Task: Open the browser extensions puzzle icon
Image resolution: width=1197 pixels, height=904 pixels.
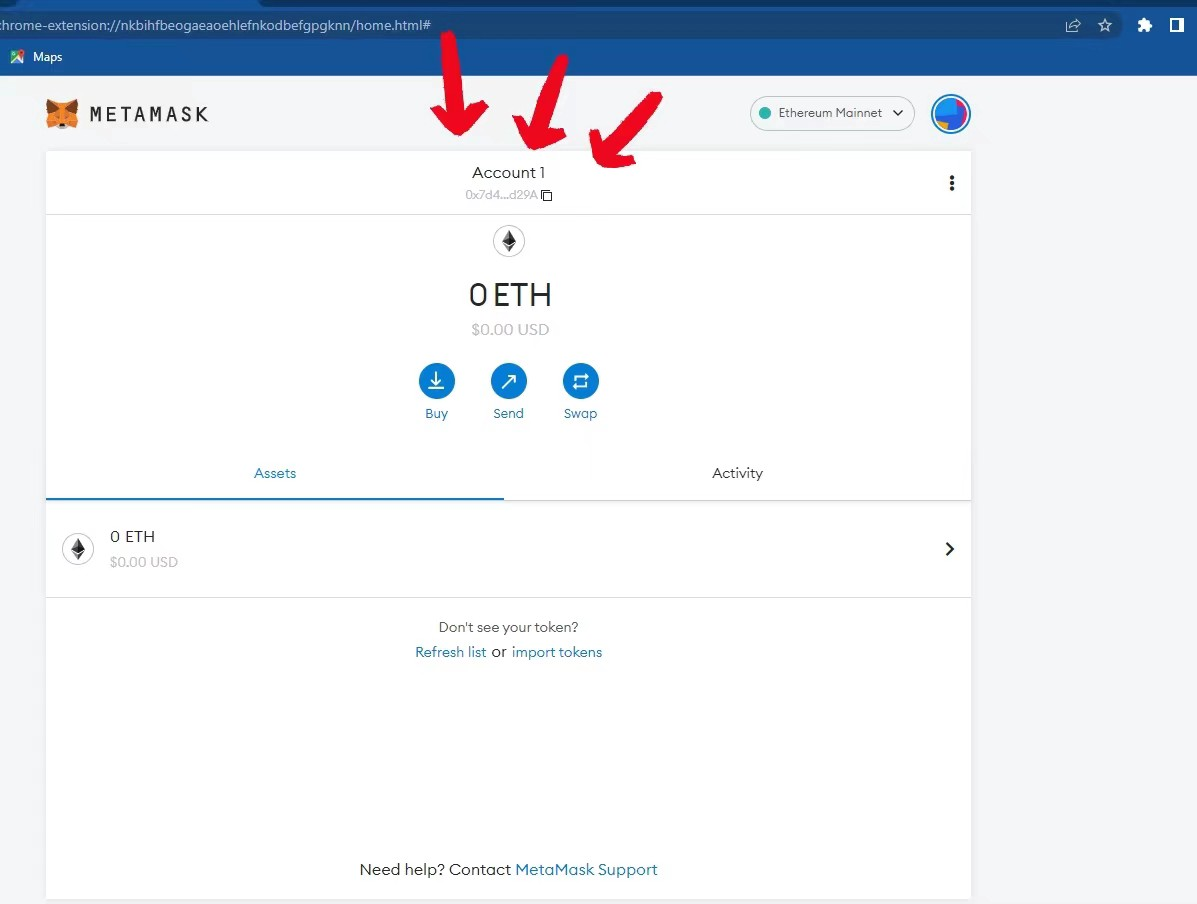Action: click(x=1144, y=25)
